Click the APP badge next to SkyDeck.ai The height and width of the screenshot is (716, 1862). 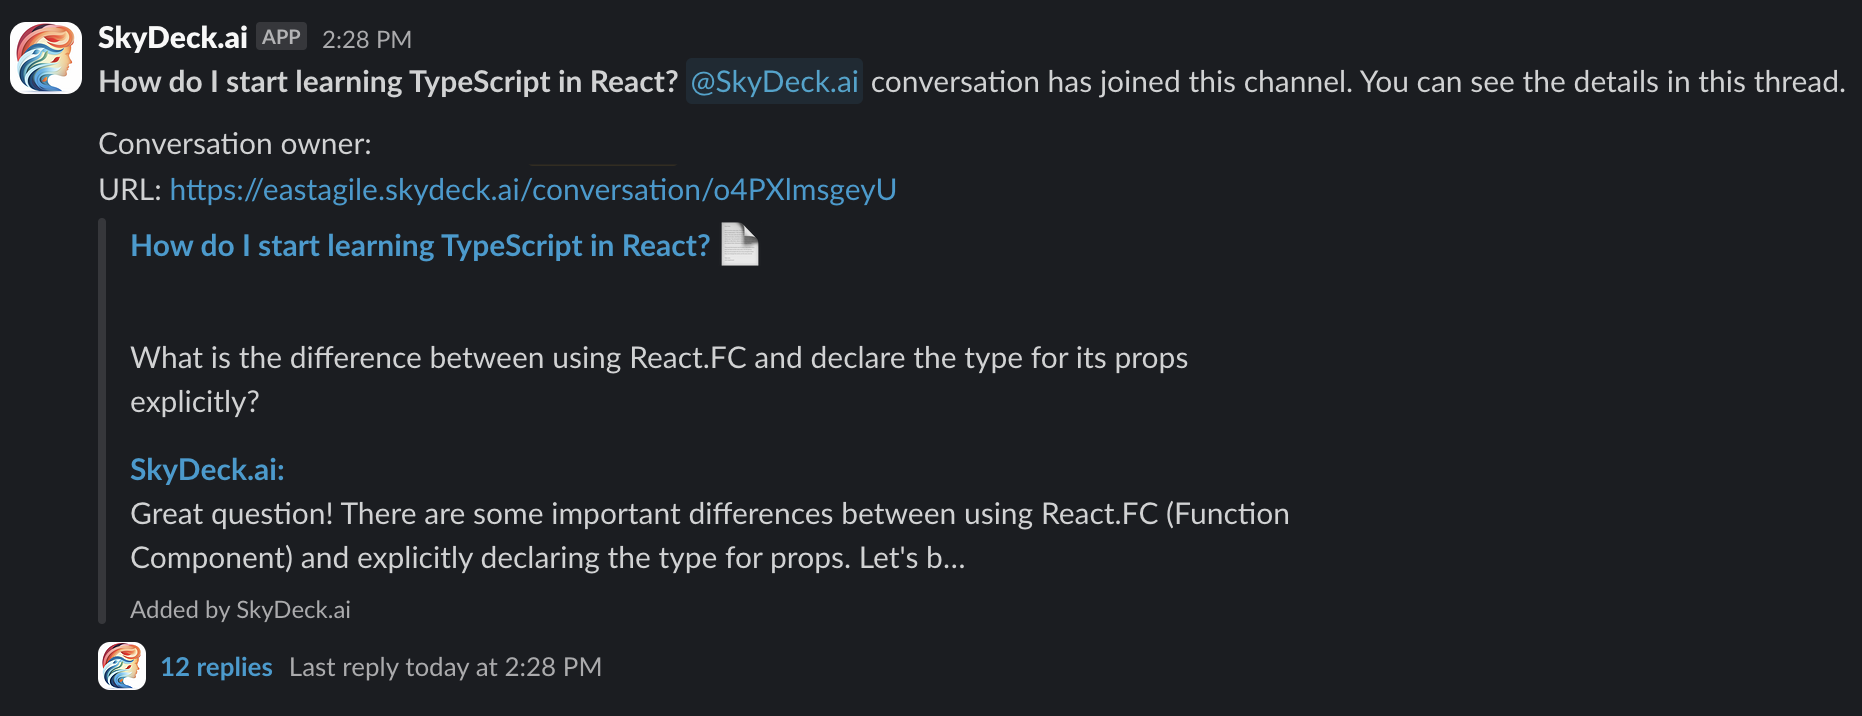[281, 37]
